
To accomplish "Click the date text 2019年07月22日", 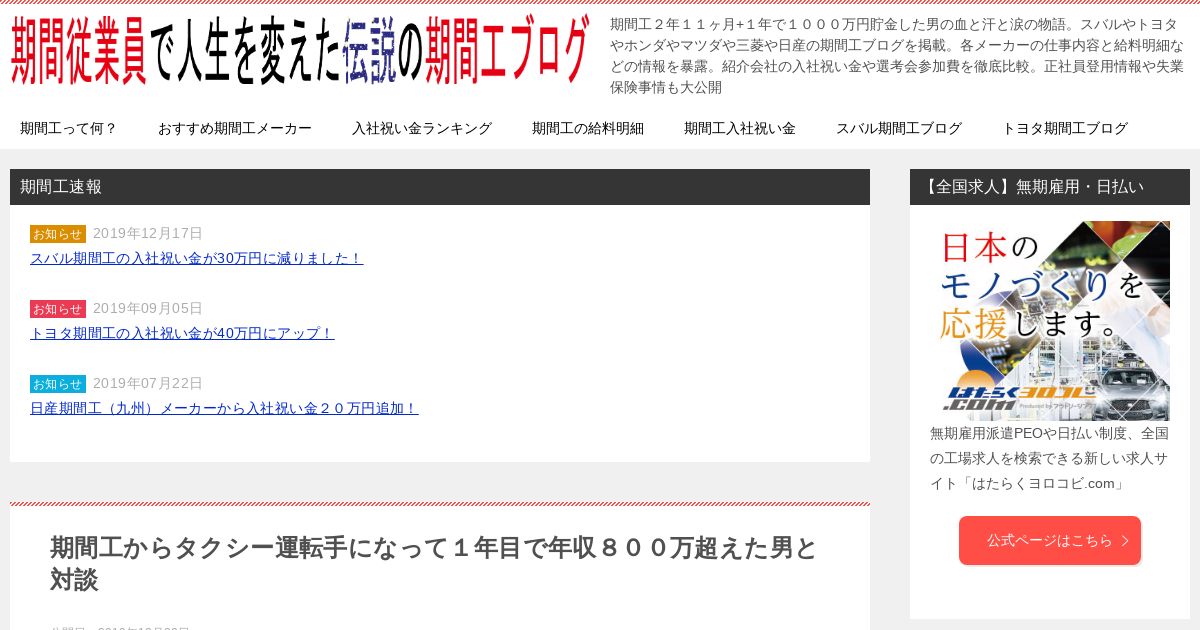I will tap(148, 383).
